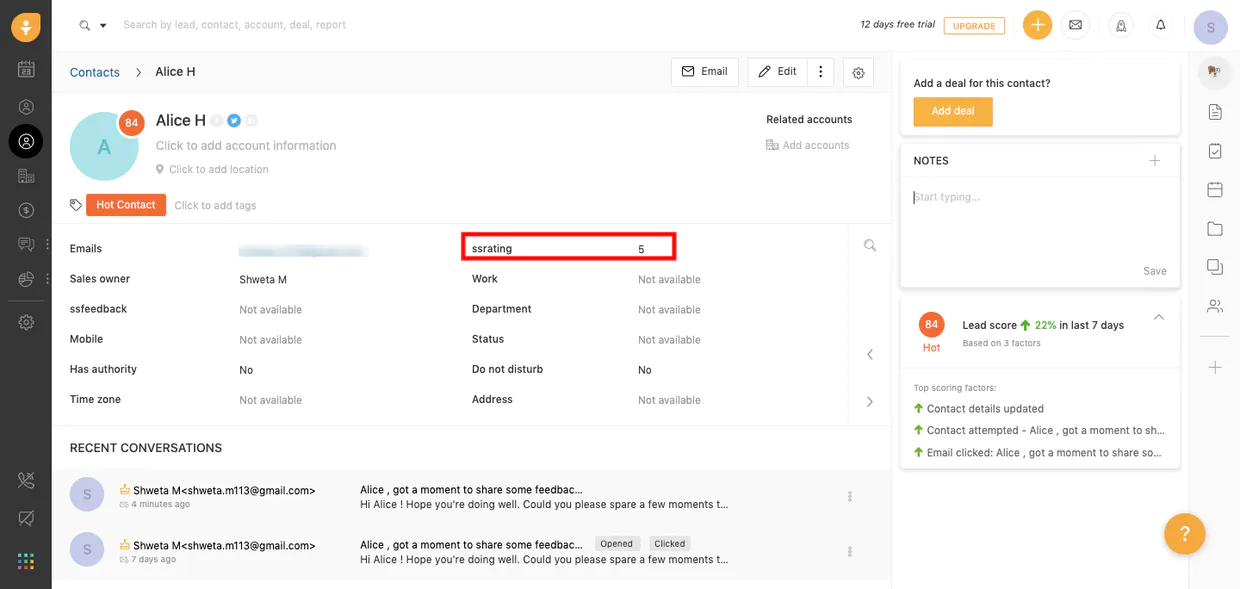This screenshot has width=1240, height=589.
Task: Click the Add deal button
Action: tap(952, 111)
